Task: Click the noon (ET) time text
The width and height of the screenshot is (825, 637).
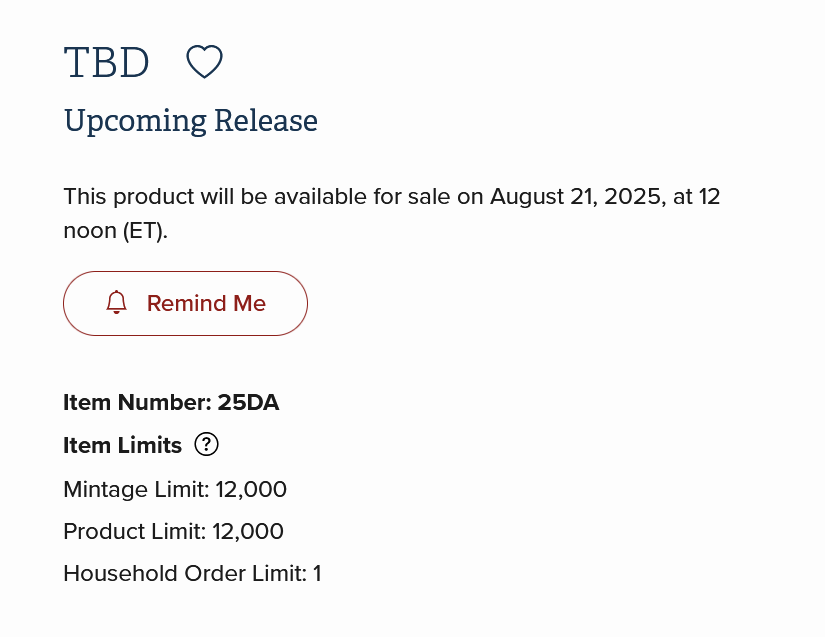Action: [x=115, y=231]
